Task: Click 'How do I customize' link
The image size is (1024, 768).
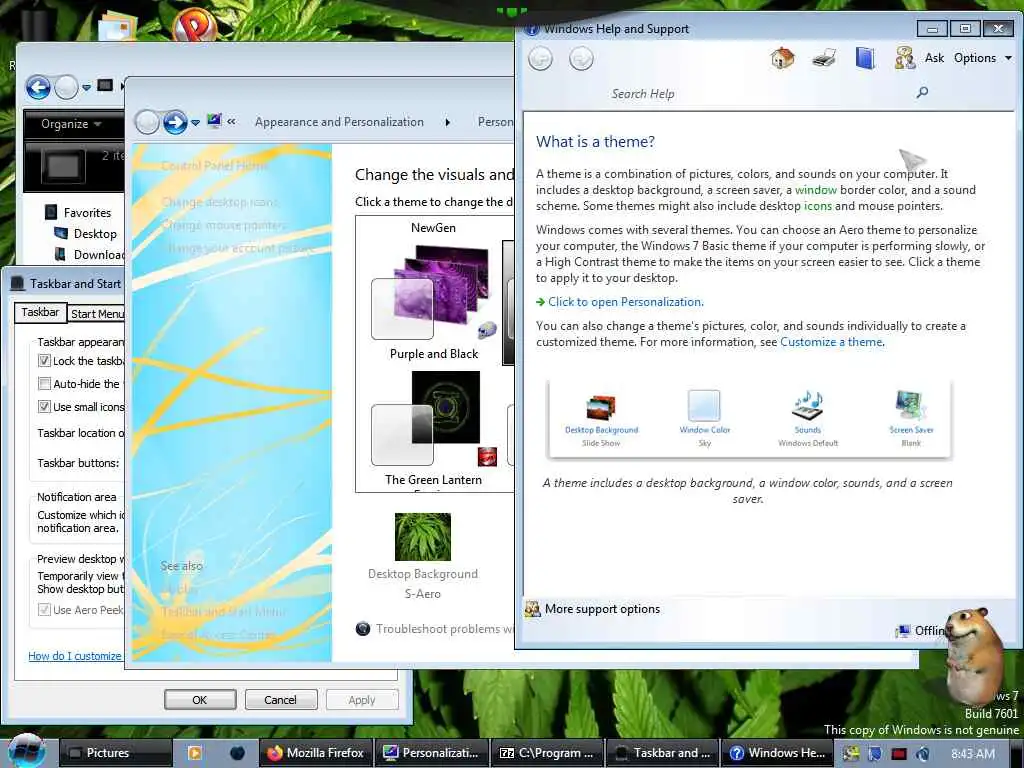Action: (x=75, y=656)
